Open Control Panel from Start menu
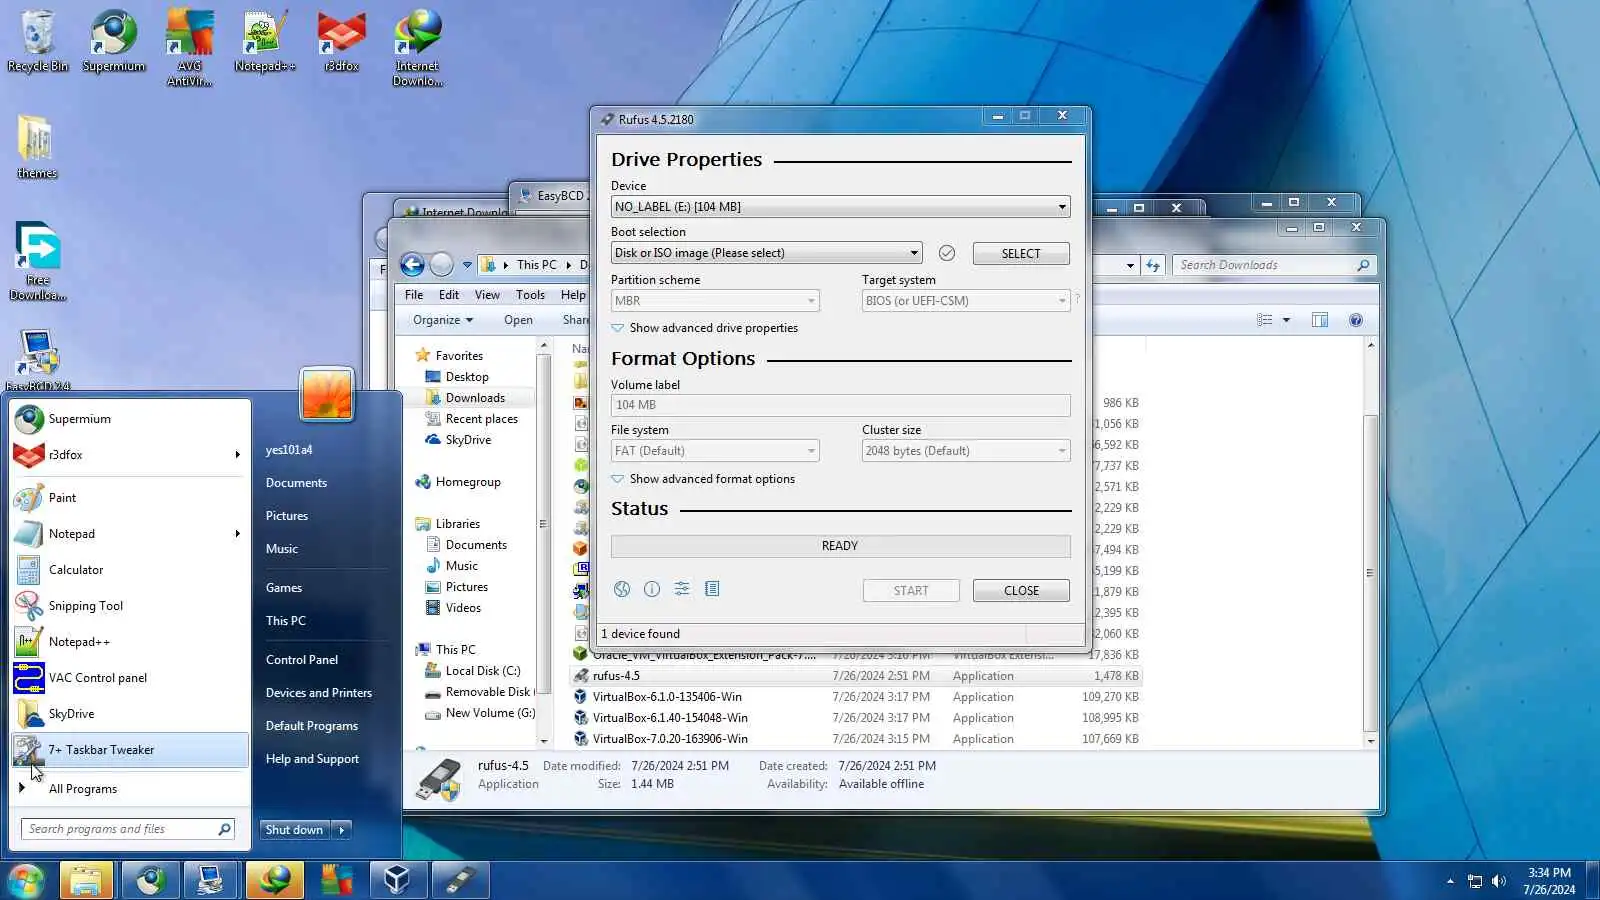Viewport: 1600px width, 900px height. (x=302, y=660)
